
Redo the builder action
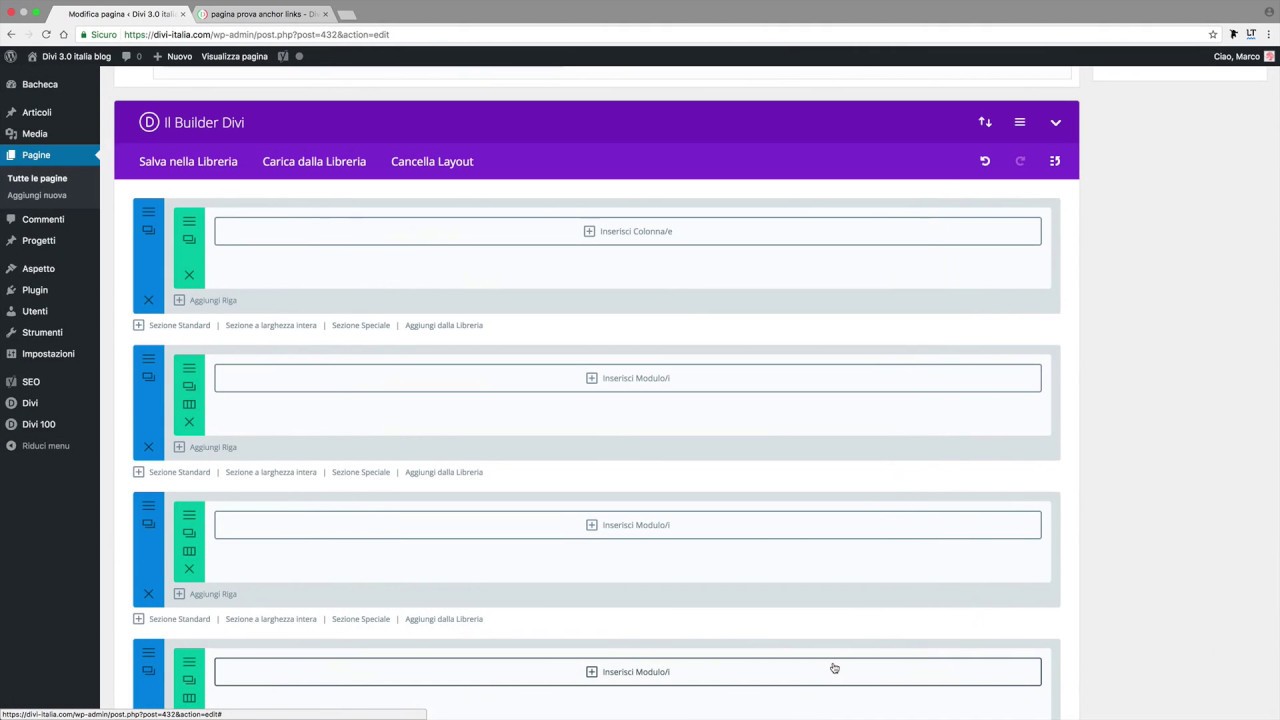[1020, 161]
